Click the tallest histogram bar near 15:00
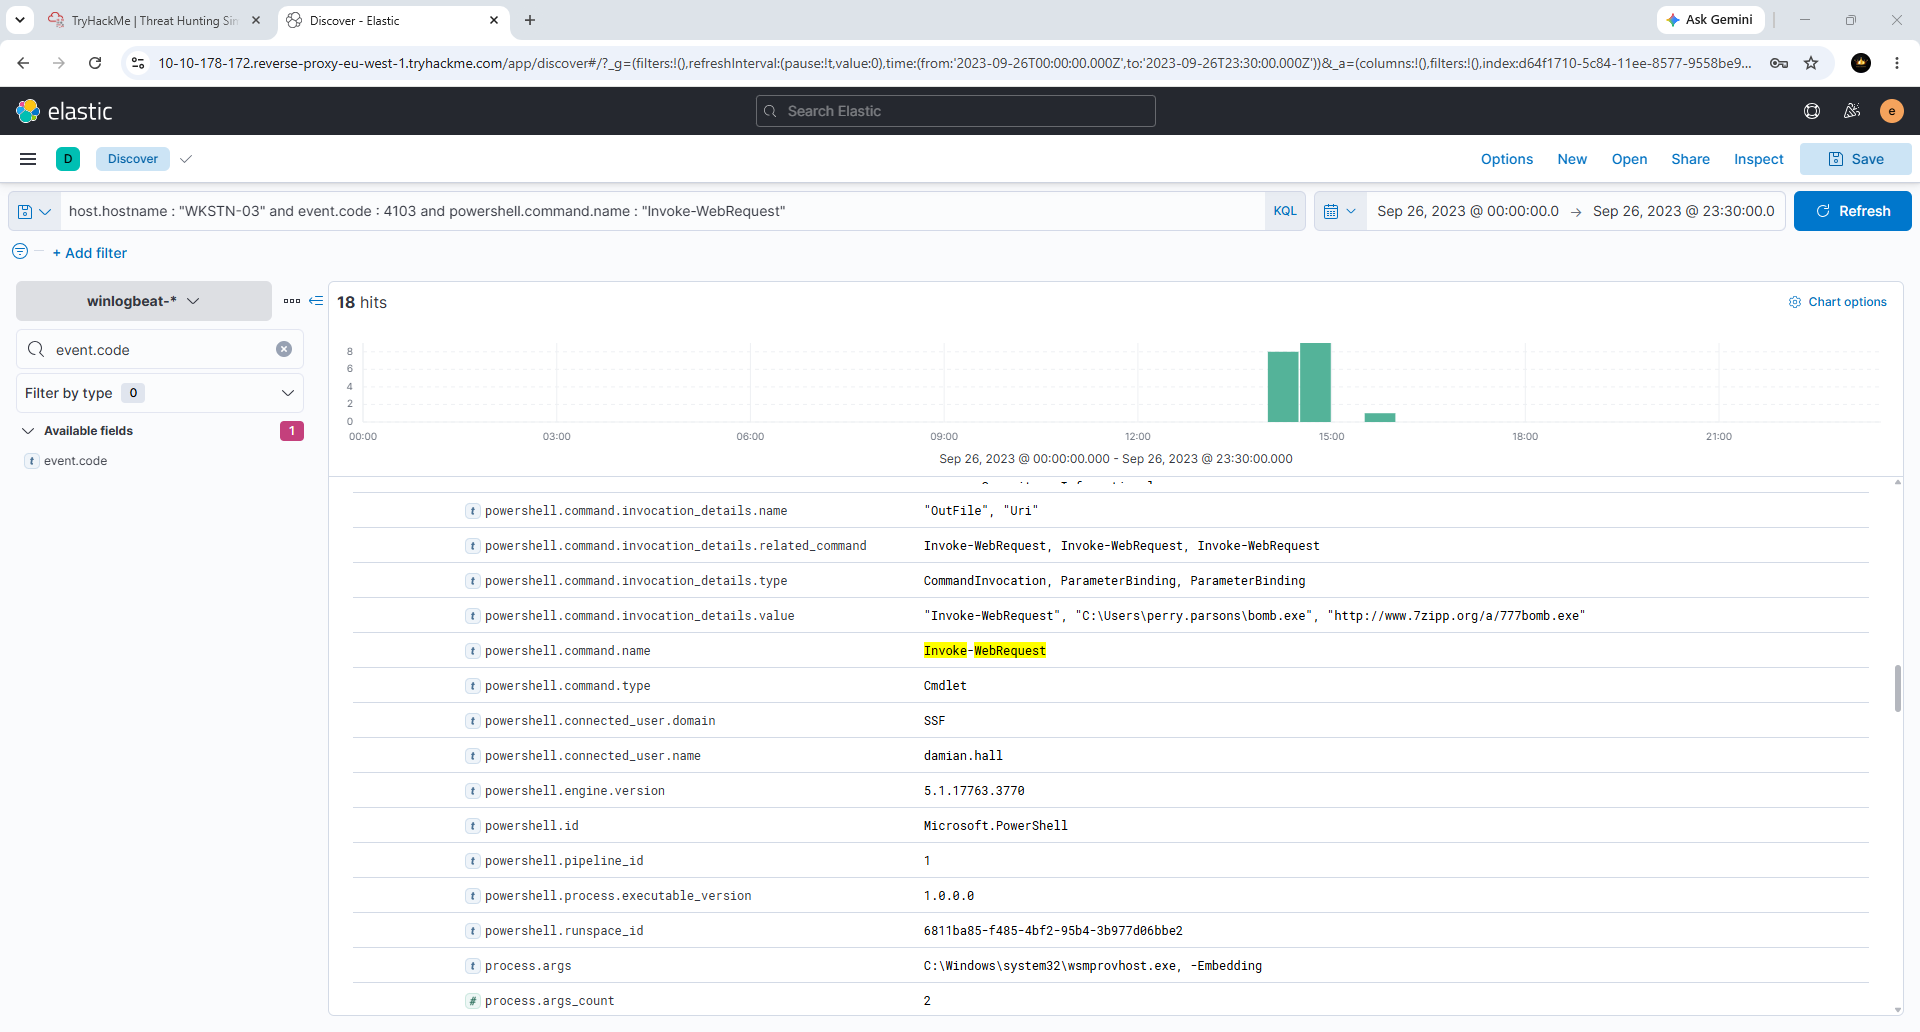Viewport: 1920px width, 1032px height. pos(1315,382)
